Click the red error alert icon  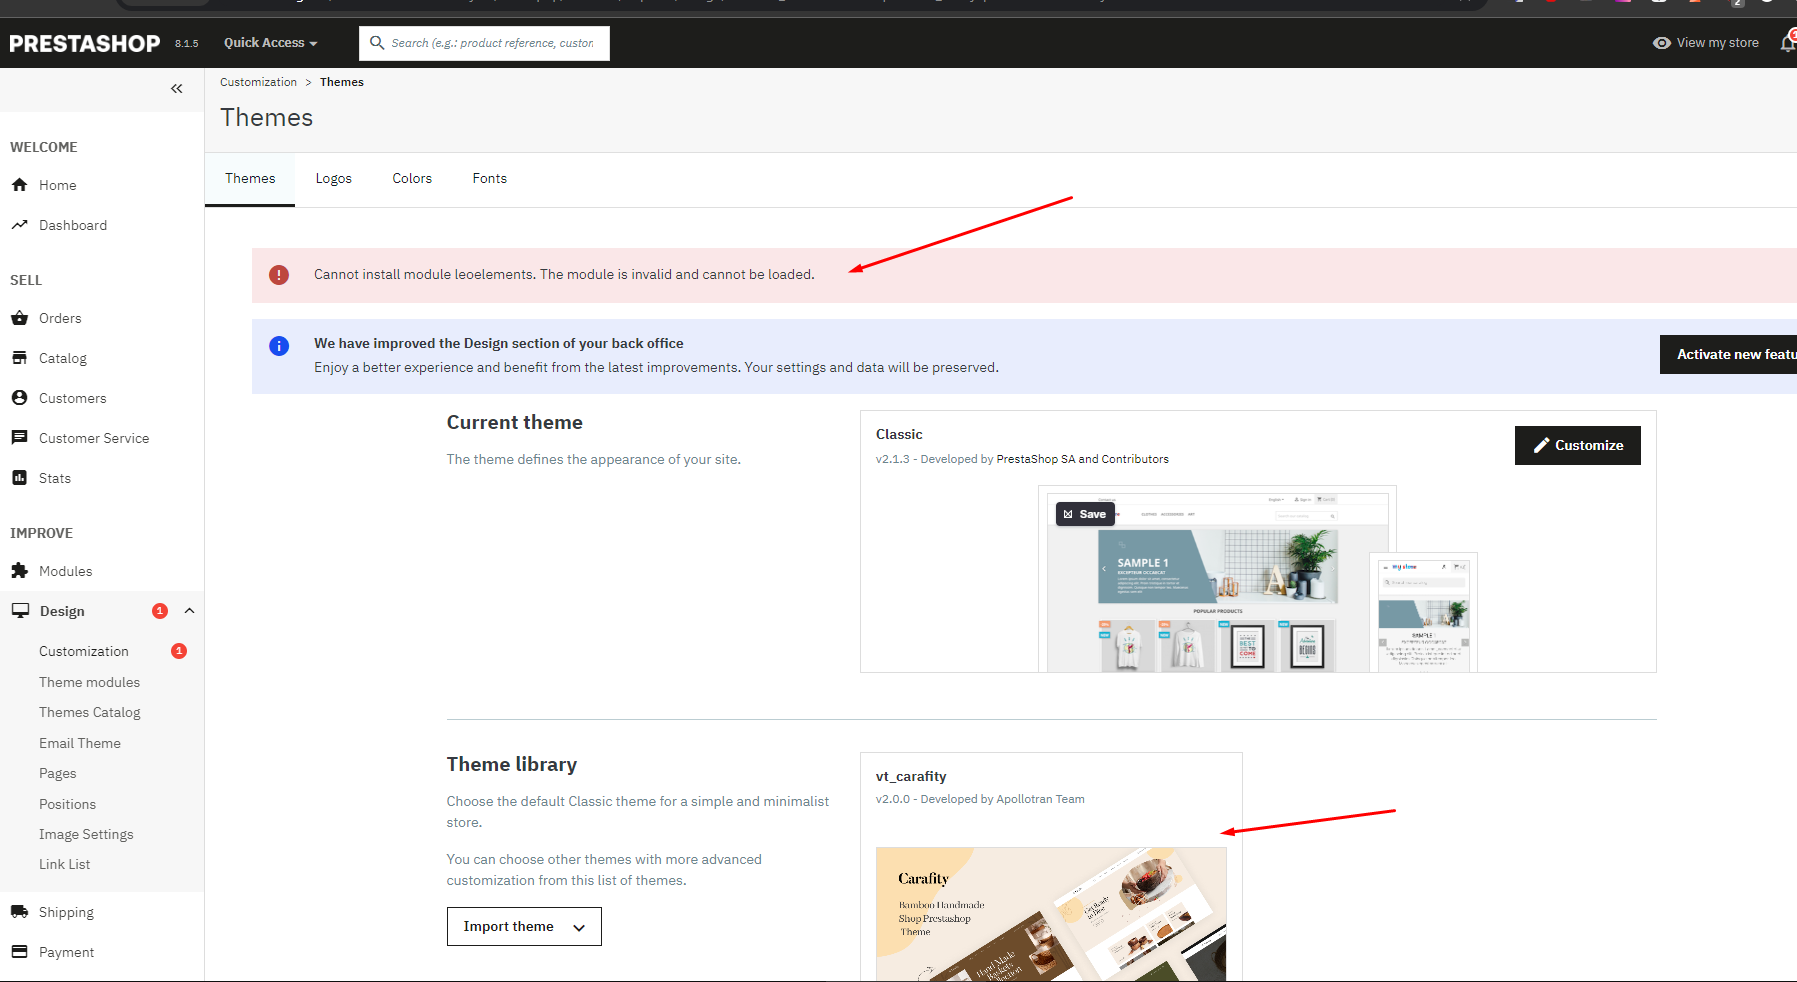[279, 275]
